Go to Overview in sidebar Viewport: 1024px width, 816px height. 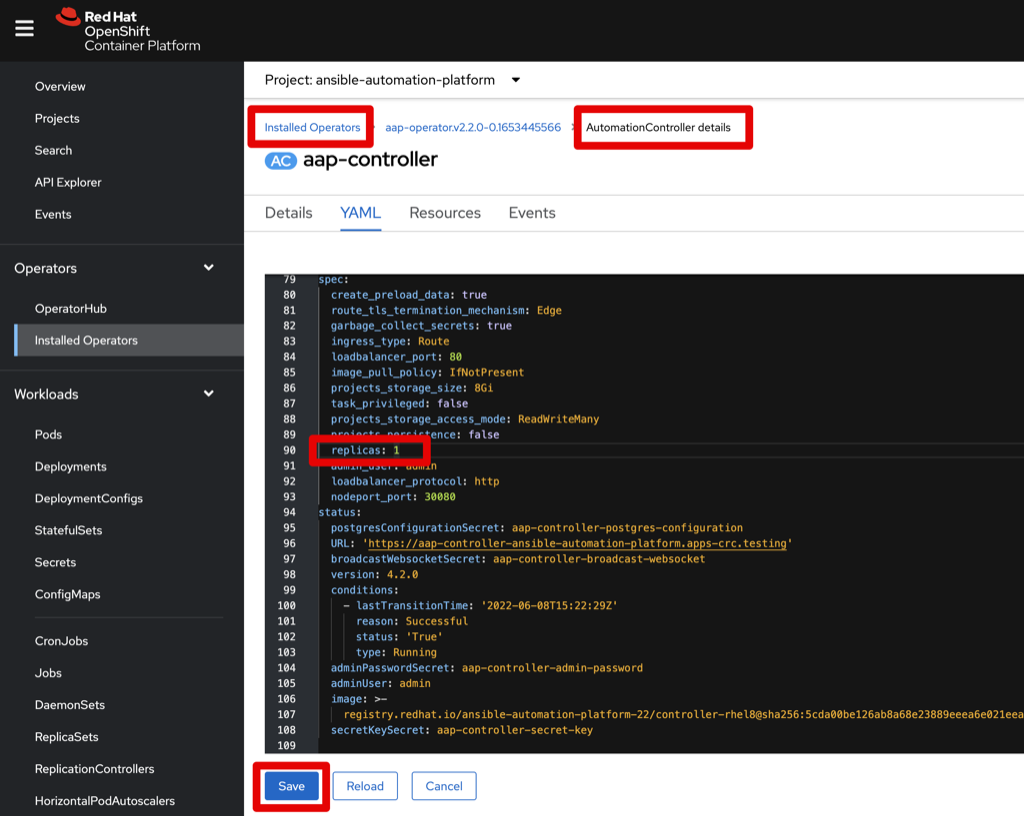[60, 86]
